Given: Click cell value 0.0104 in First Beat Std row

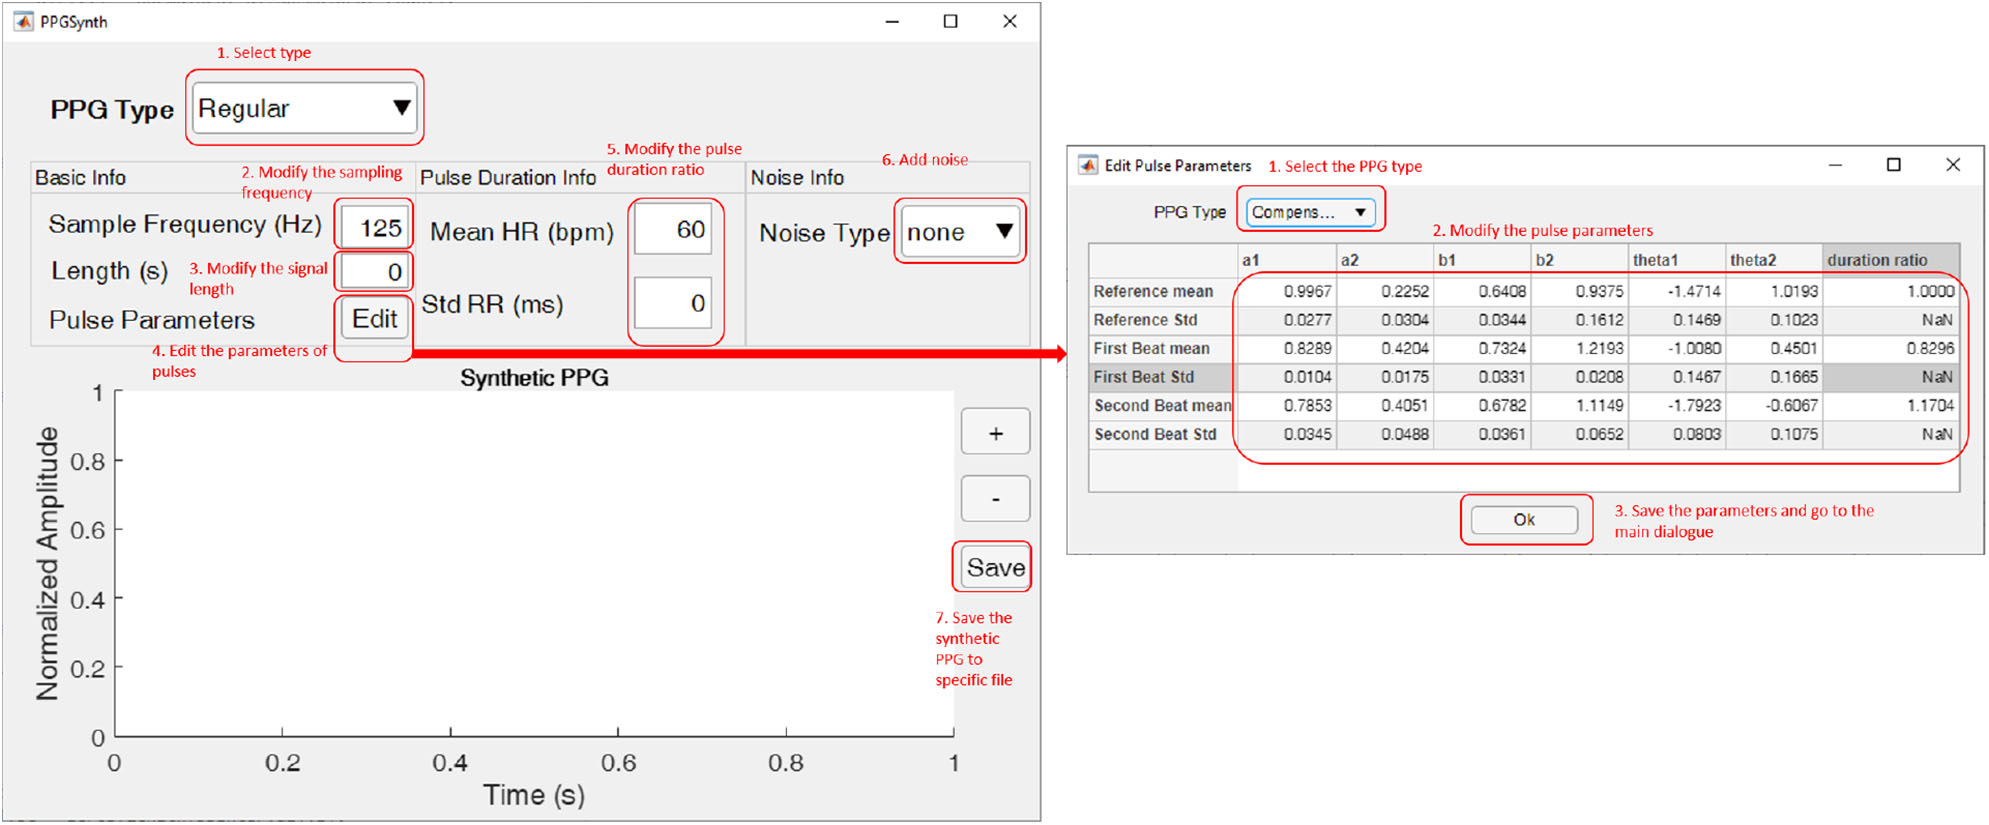Looking at the screenshot, I should 1287,377.
